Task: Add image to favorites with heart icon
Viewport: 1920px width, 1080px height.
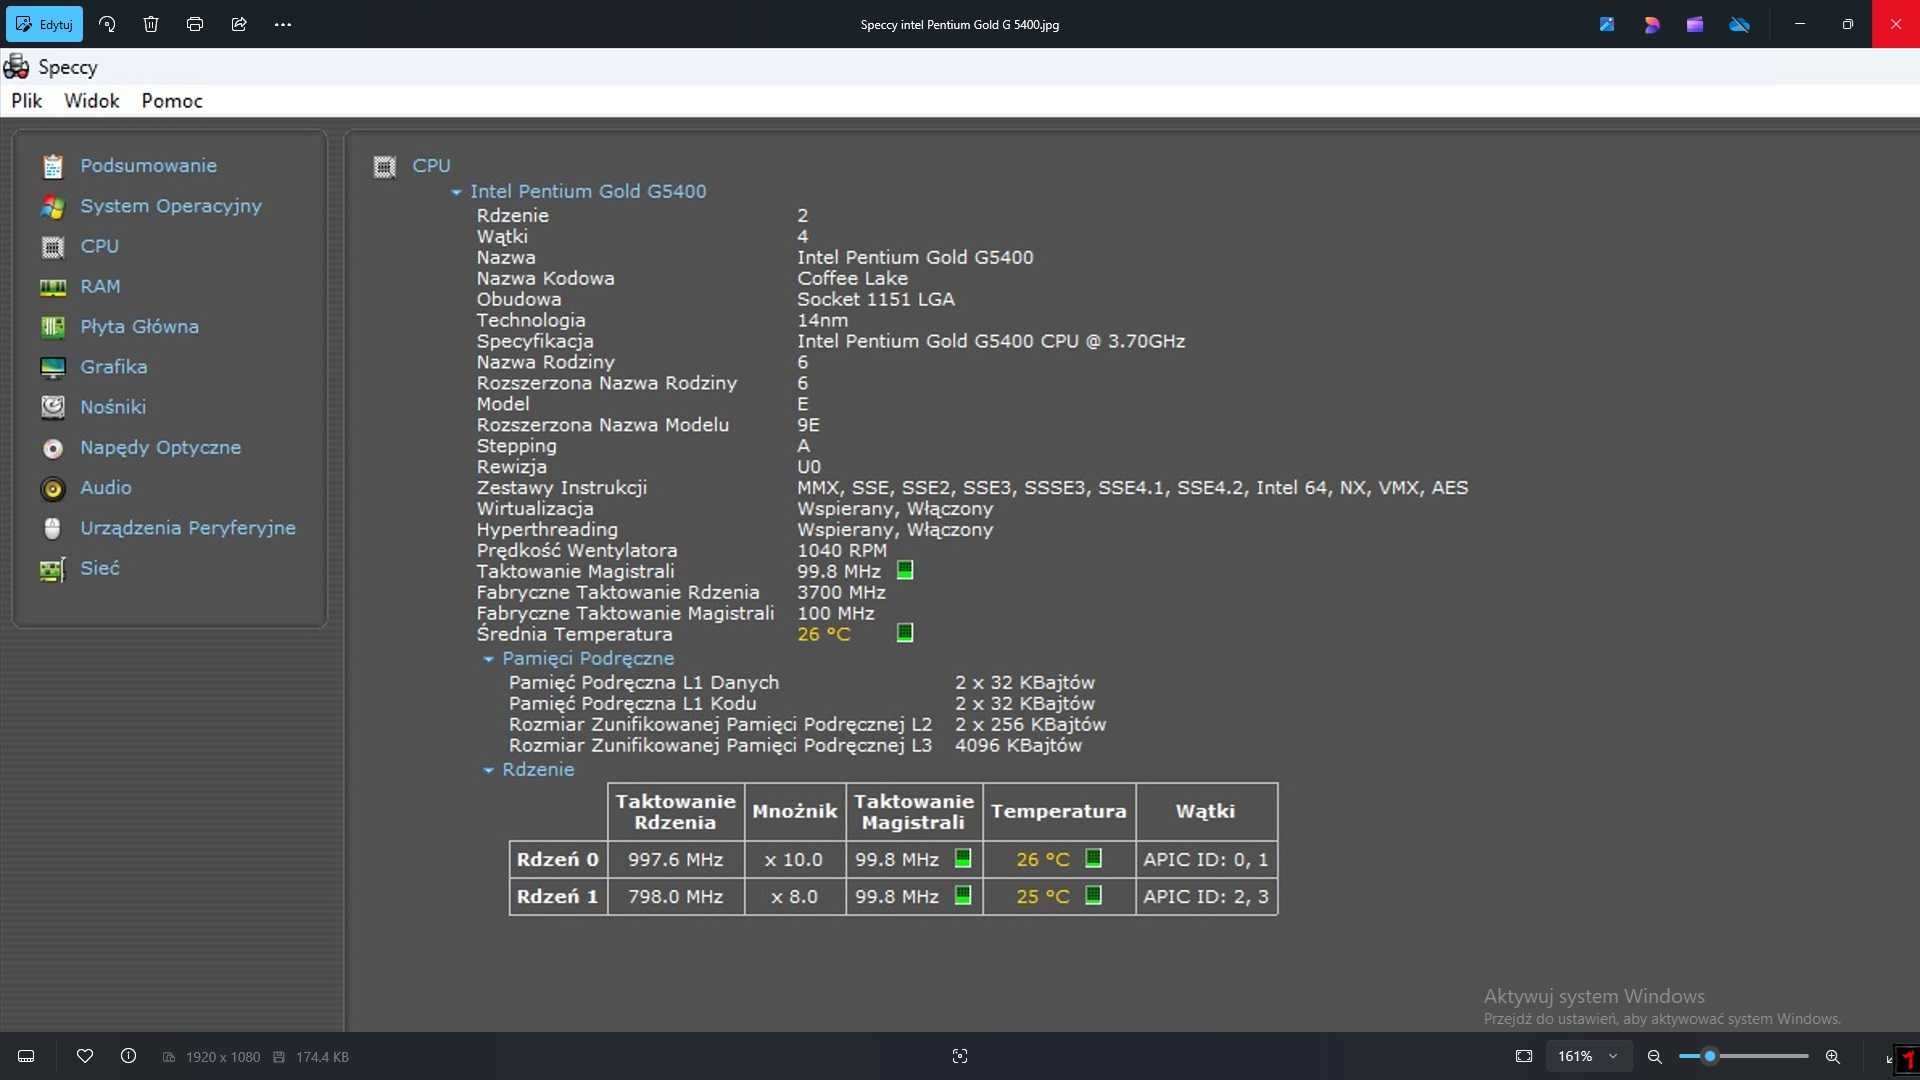Action: 85,1056
